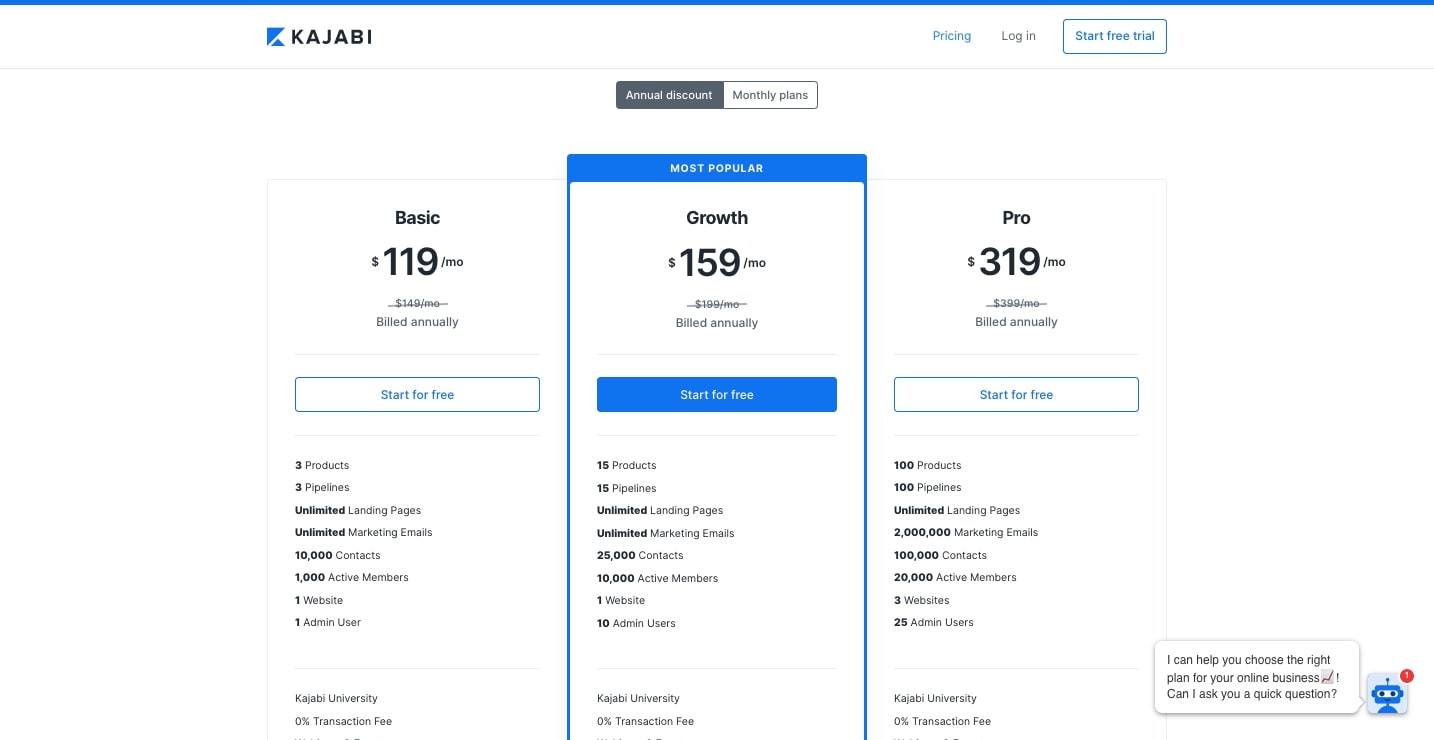Click the Pro plan heading

point(1016,218)
